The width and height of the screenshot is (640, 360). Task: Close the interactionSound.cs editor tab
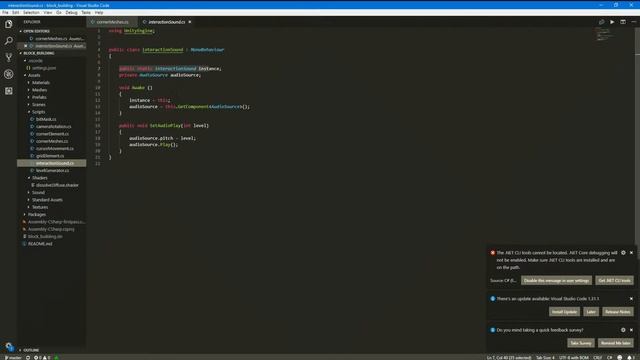[x=190, y=22]
